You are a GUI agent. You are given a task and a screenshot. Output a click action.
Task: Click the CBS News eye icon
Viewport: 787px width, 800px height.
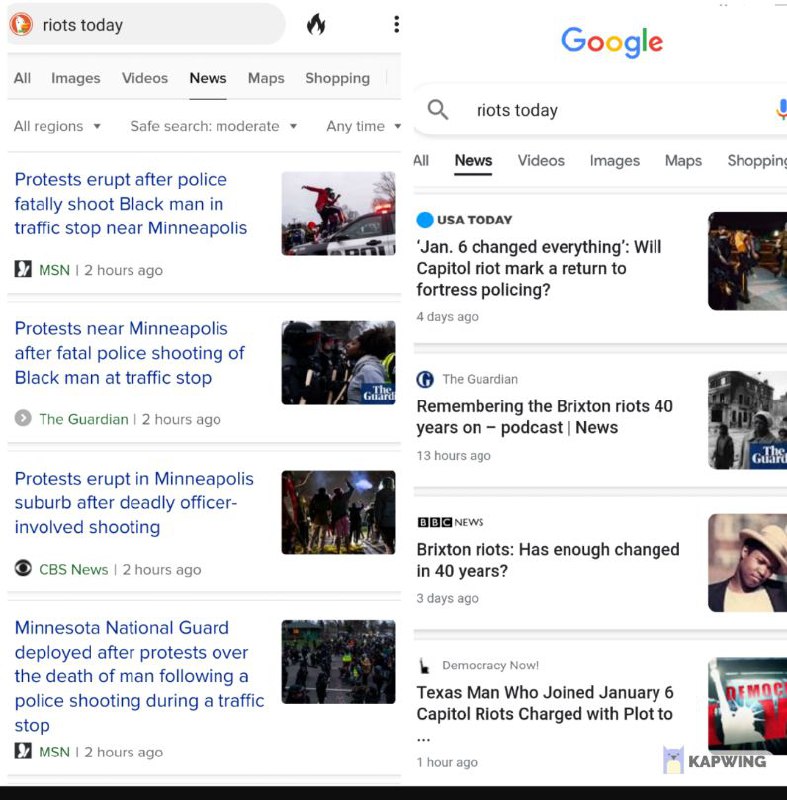click(23, 568)
